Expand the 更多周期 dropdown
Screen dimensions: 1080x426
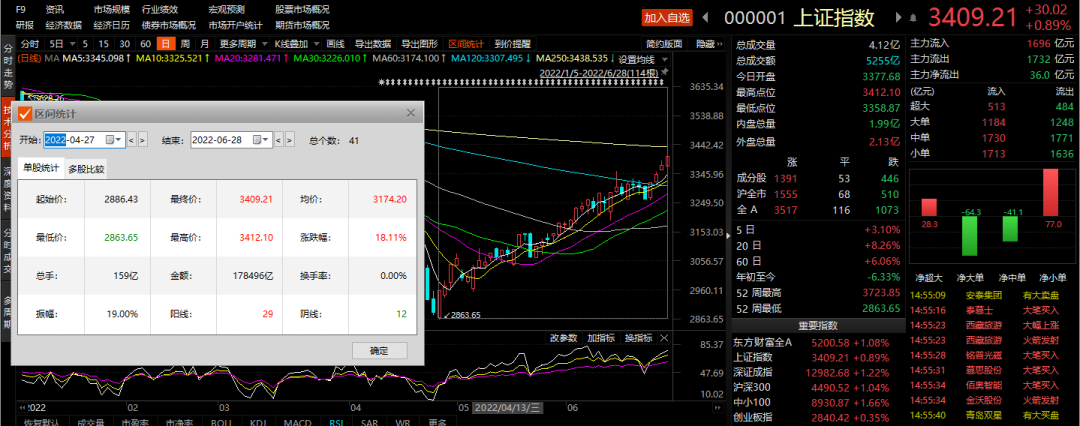(x=242, y=44)
